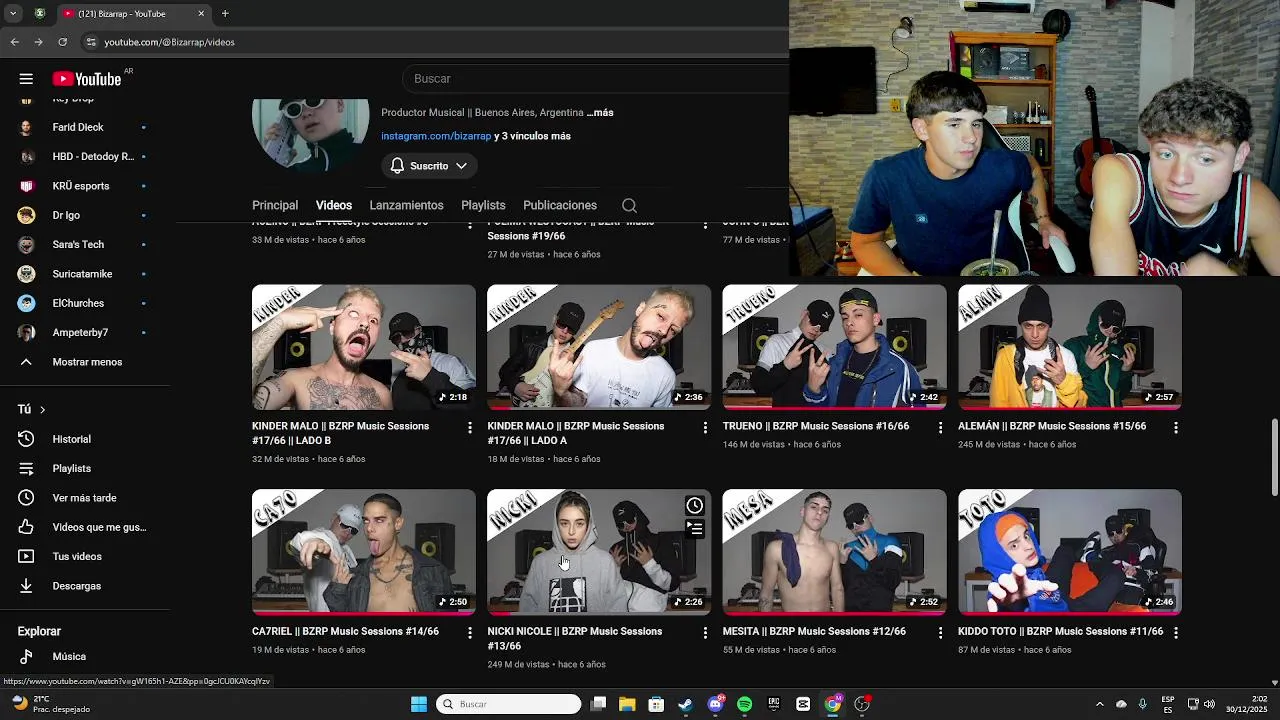The height and width of the screenshot is (720, 1280).
Task: Open the MESITA Music Sessions #12 thumbnail
Action: (x=834, y=552)
